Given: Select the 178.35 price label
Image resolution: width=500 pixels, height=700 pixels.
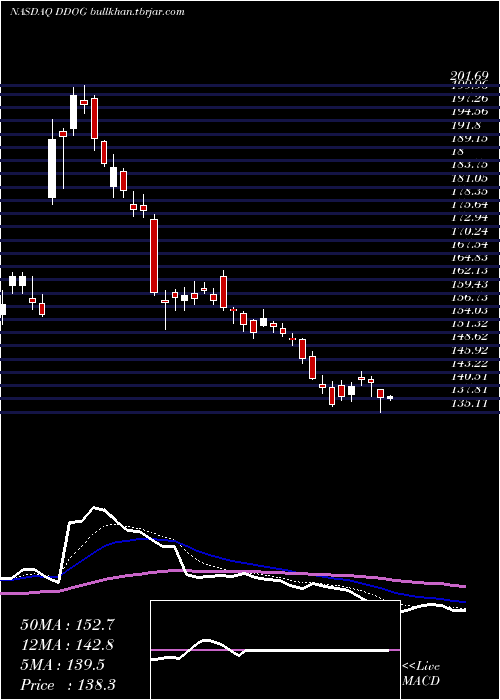Looking at the screenshot, I should pos(469,192).
